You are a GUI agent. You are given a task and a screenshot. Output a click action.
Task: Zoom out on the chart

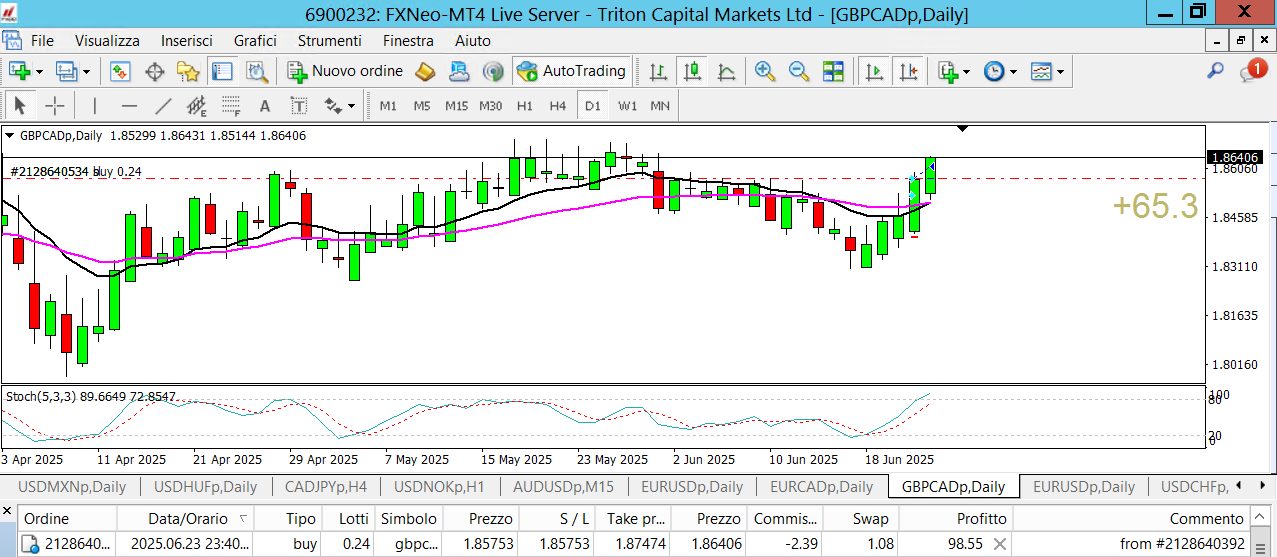[x=799, y=71]
